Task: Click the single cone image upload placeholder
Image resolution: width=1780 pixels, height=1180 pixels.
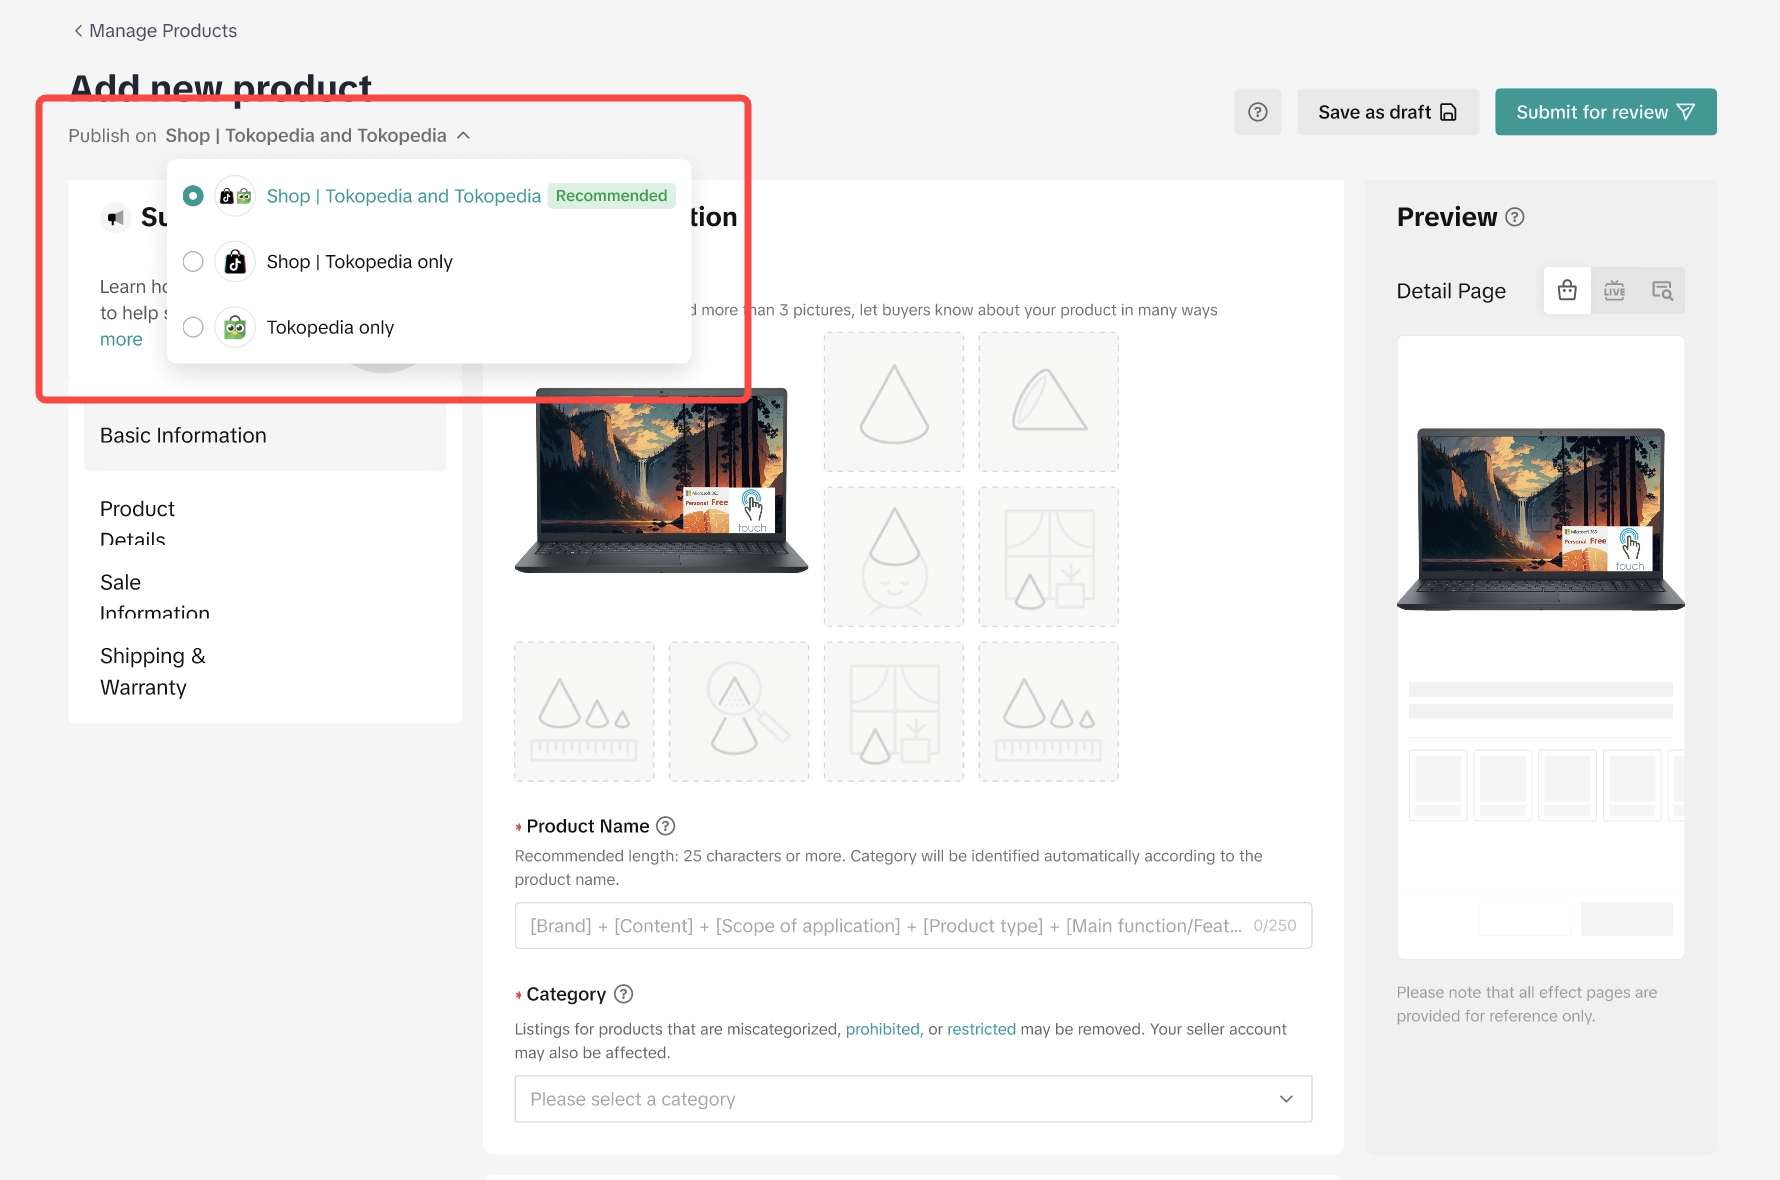Action: [894, 402]
